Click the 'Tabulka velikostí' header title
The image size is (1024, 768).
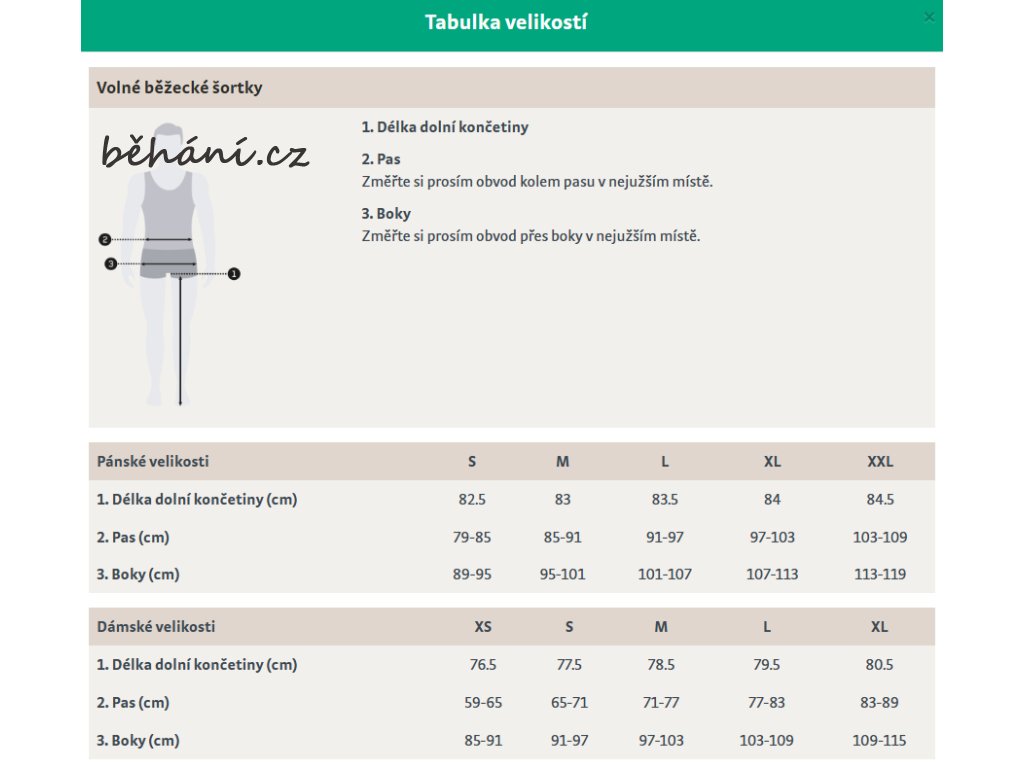pyautogui.click(x=506, y=22)
